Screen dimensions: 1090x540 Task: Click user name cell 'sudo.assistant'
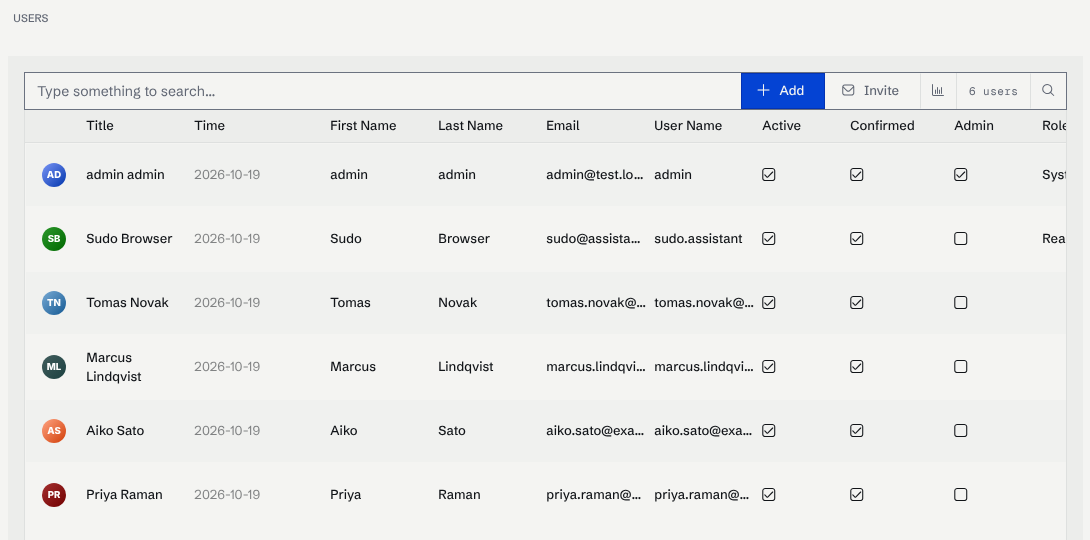tap(698, 239)
